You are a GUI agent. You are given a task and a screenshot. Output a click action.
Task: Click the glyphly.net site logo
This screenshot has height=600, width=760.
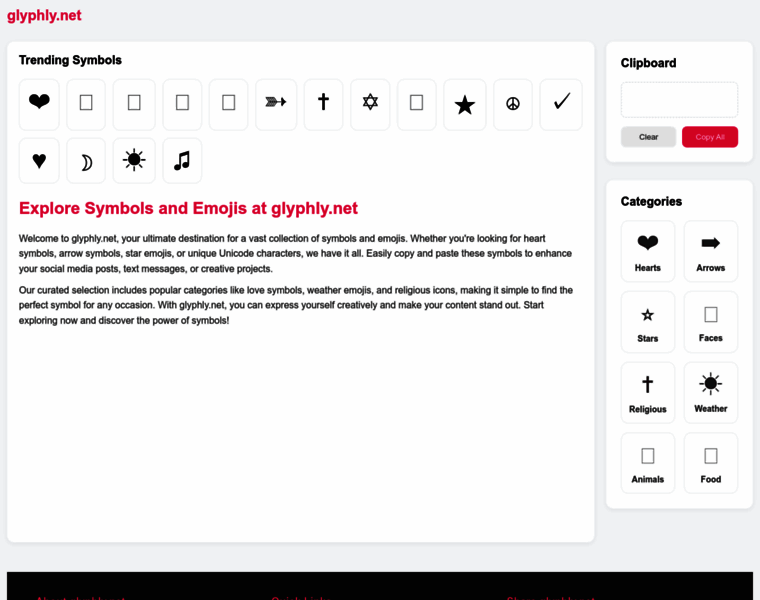[x=44, y=16]
